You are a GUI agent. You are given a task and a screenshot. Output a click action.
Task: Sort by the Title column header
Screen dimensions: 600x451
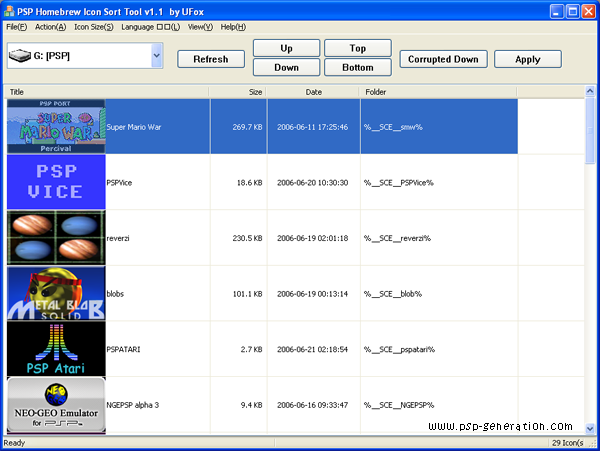coord(107,92)
